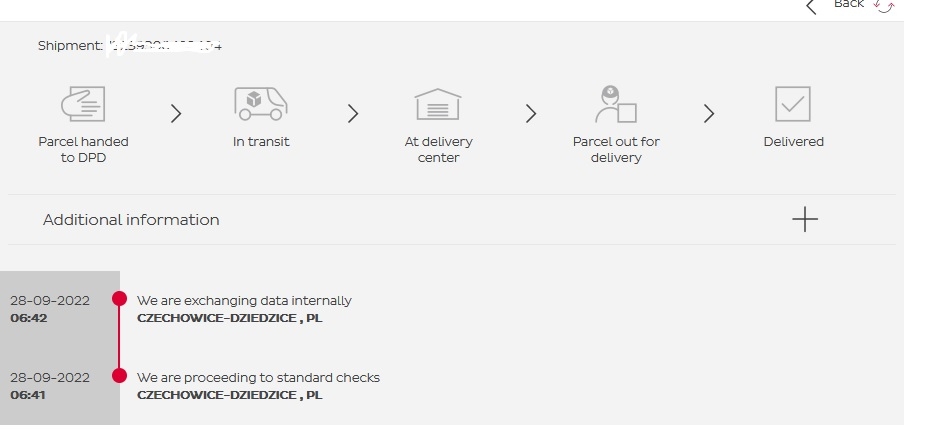939x441 pixels.
Task: Click the In transit step label
Action: pyautogui.click(x=261, y=142)
